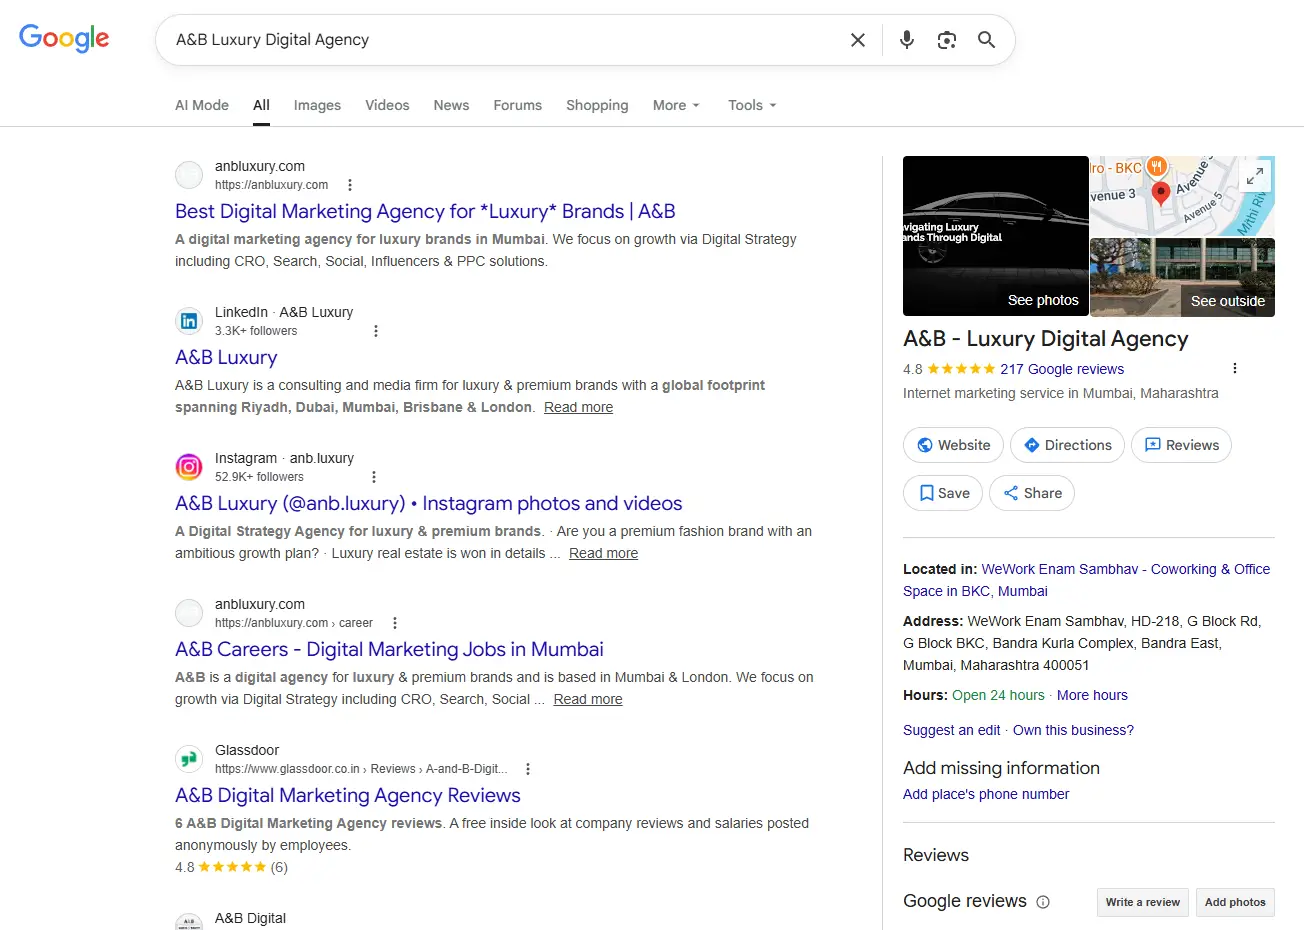Open Google Lens image search icon
This screenshot has height=930, width=1304.
click(x=946, y=40)
